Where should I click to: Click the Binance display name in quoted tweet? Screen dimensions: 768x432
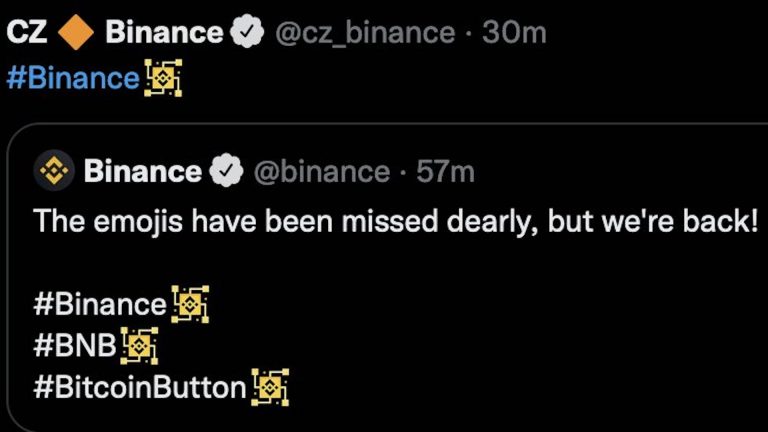tap(142, 172)
